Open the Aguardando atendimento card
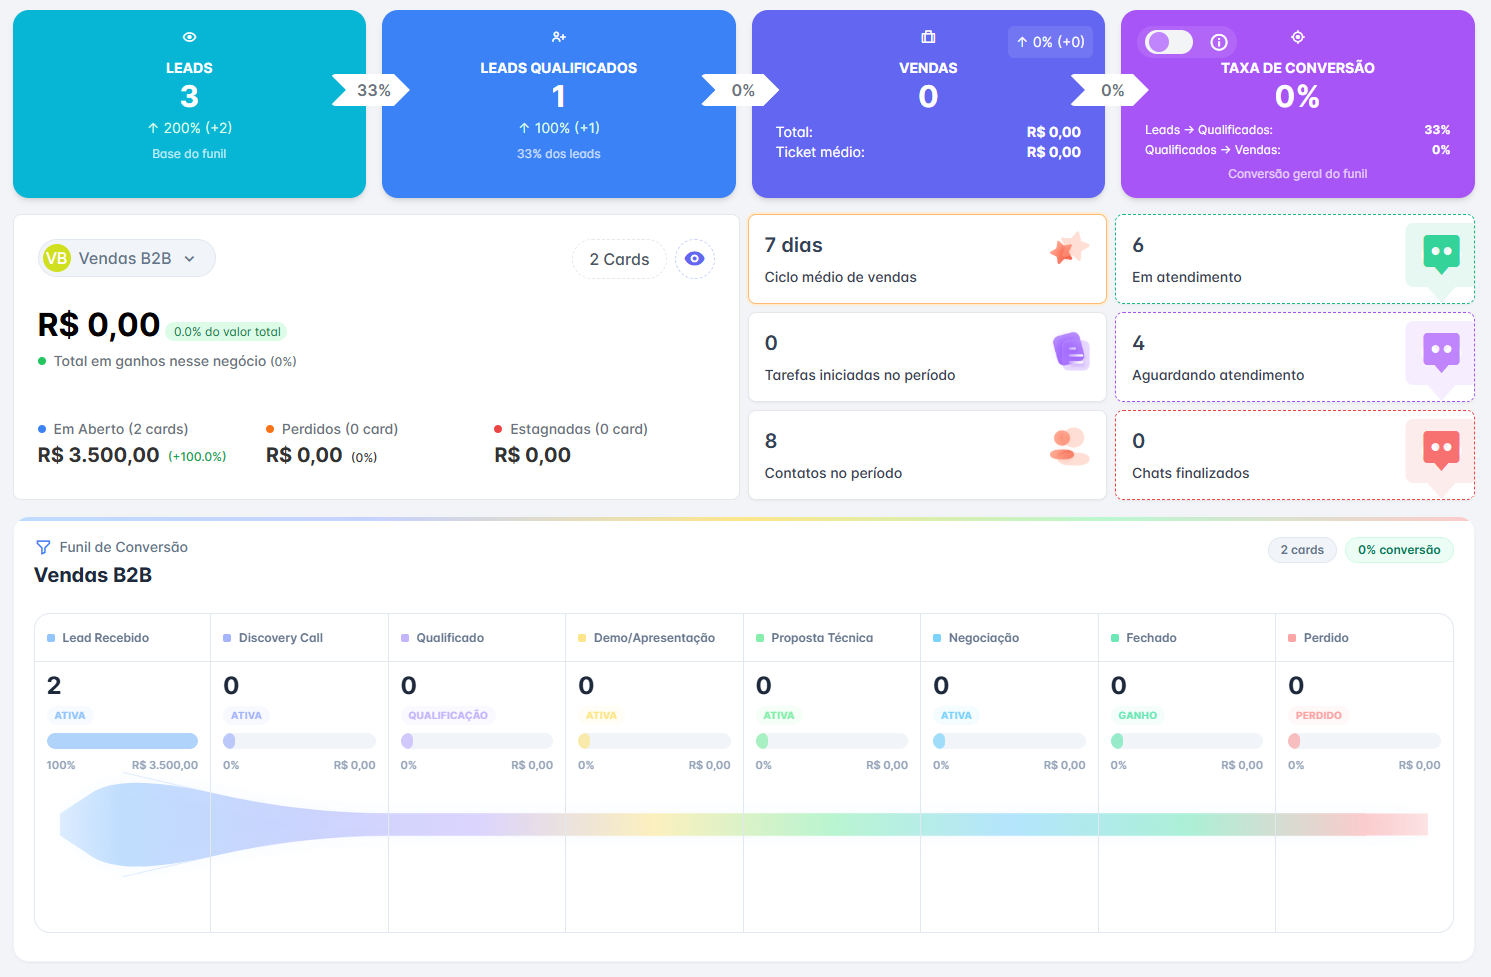 point(1295,357)
